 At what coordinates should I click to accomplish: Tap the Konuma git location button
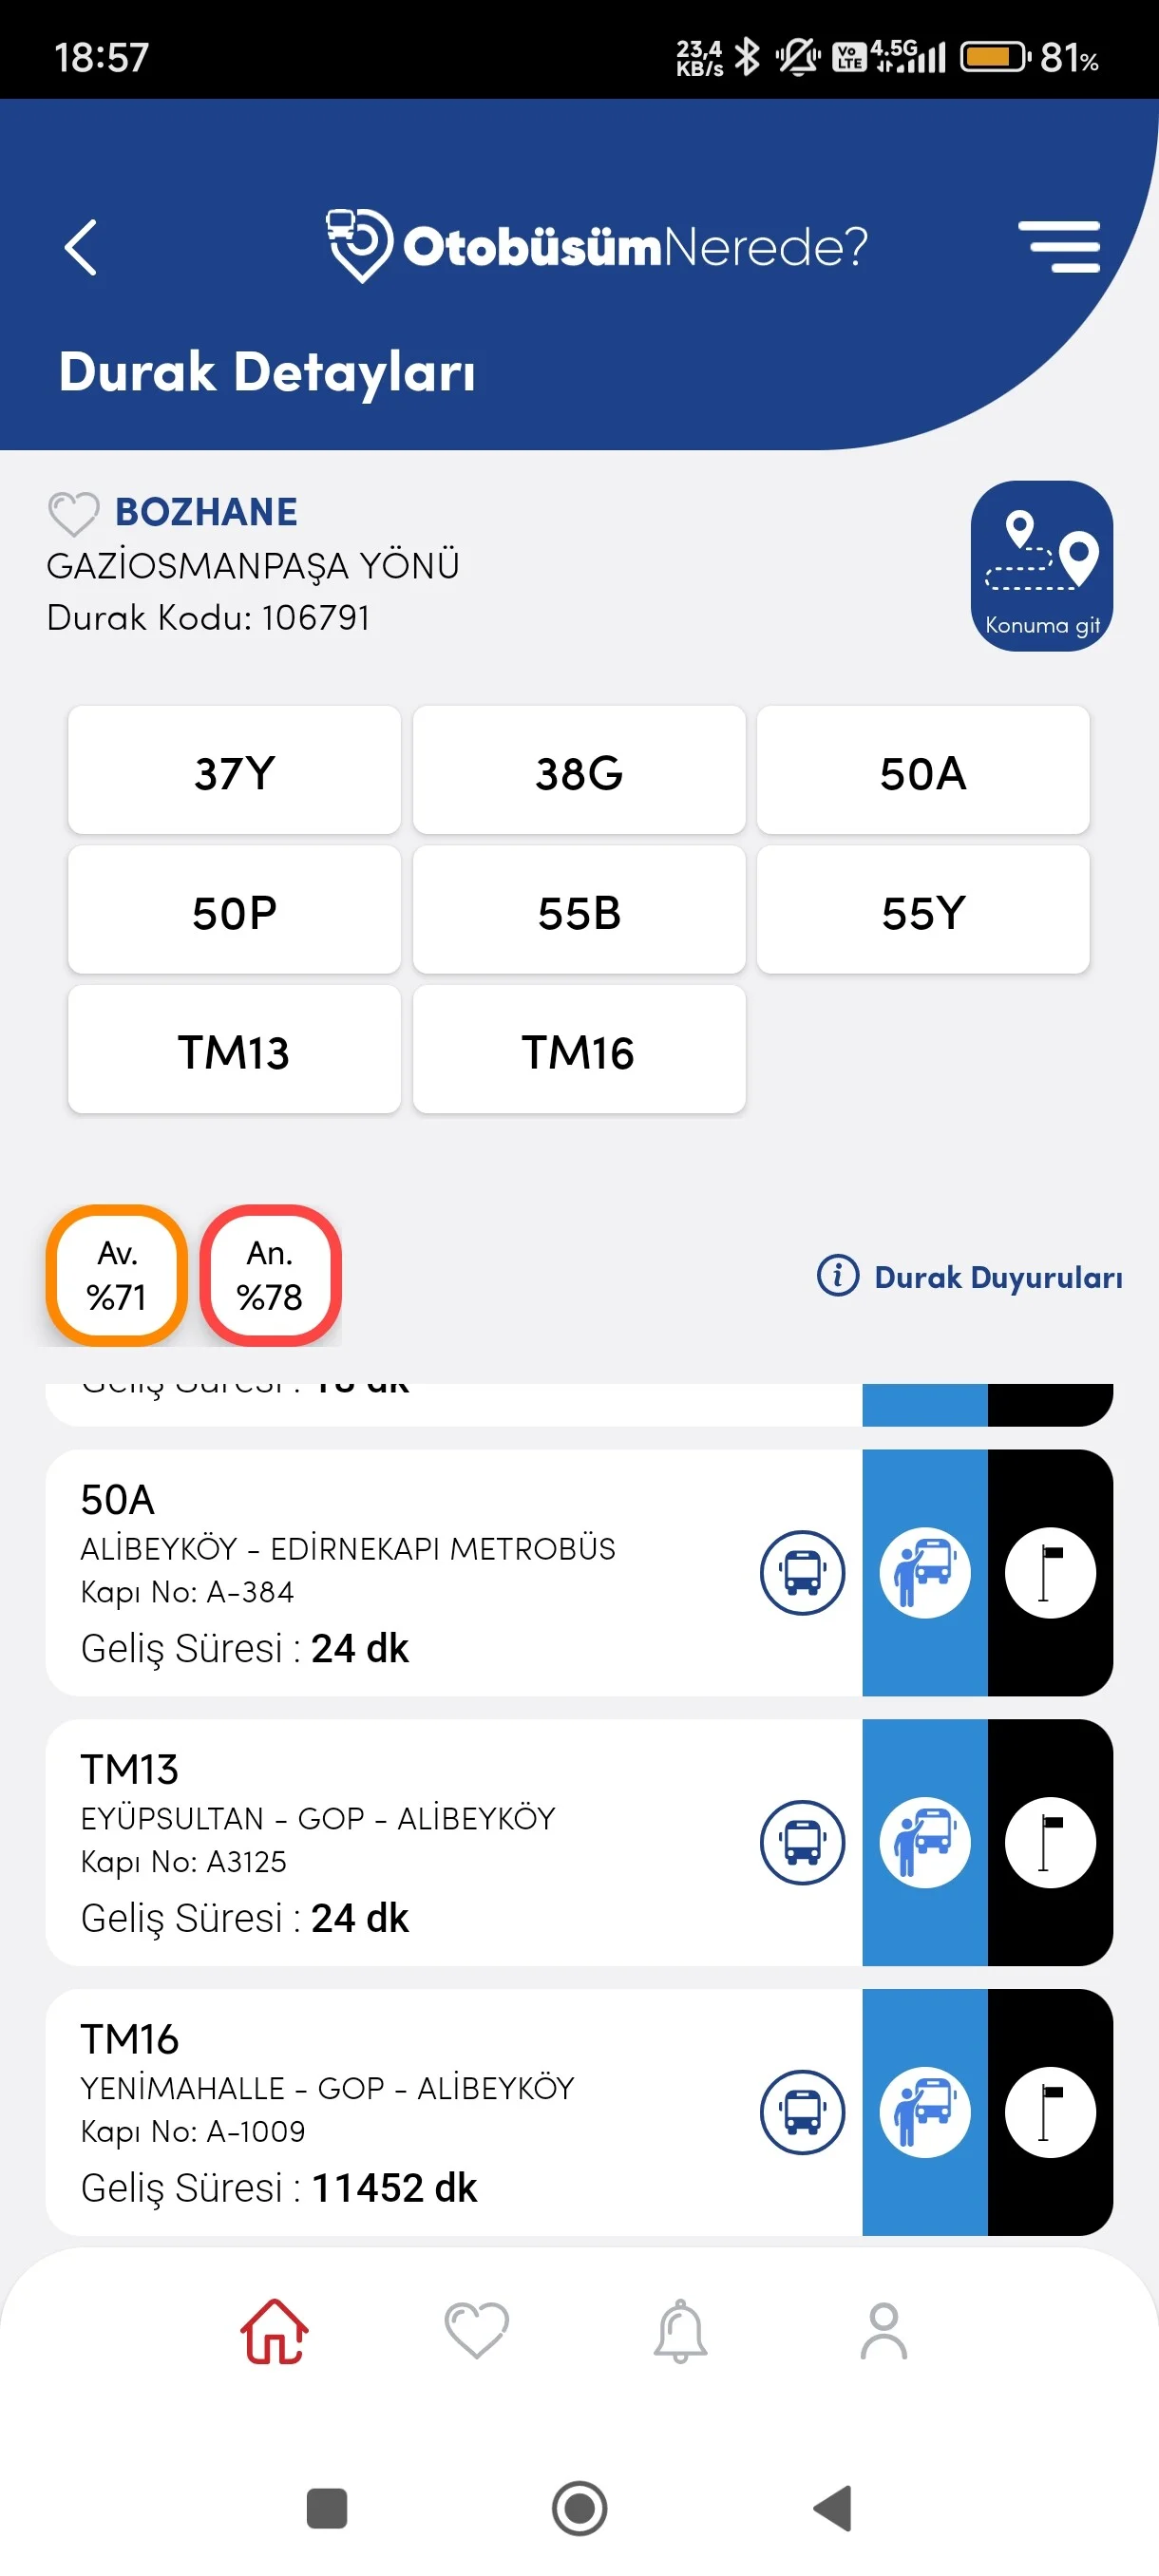[1041, 566]
